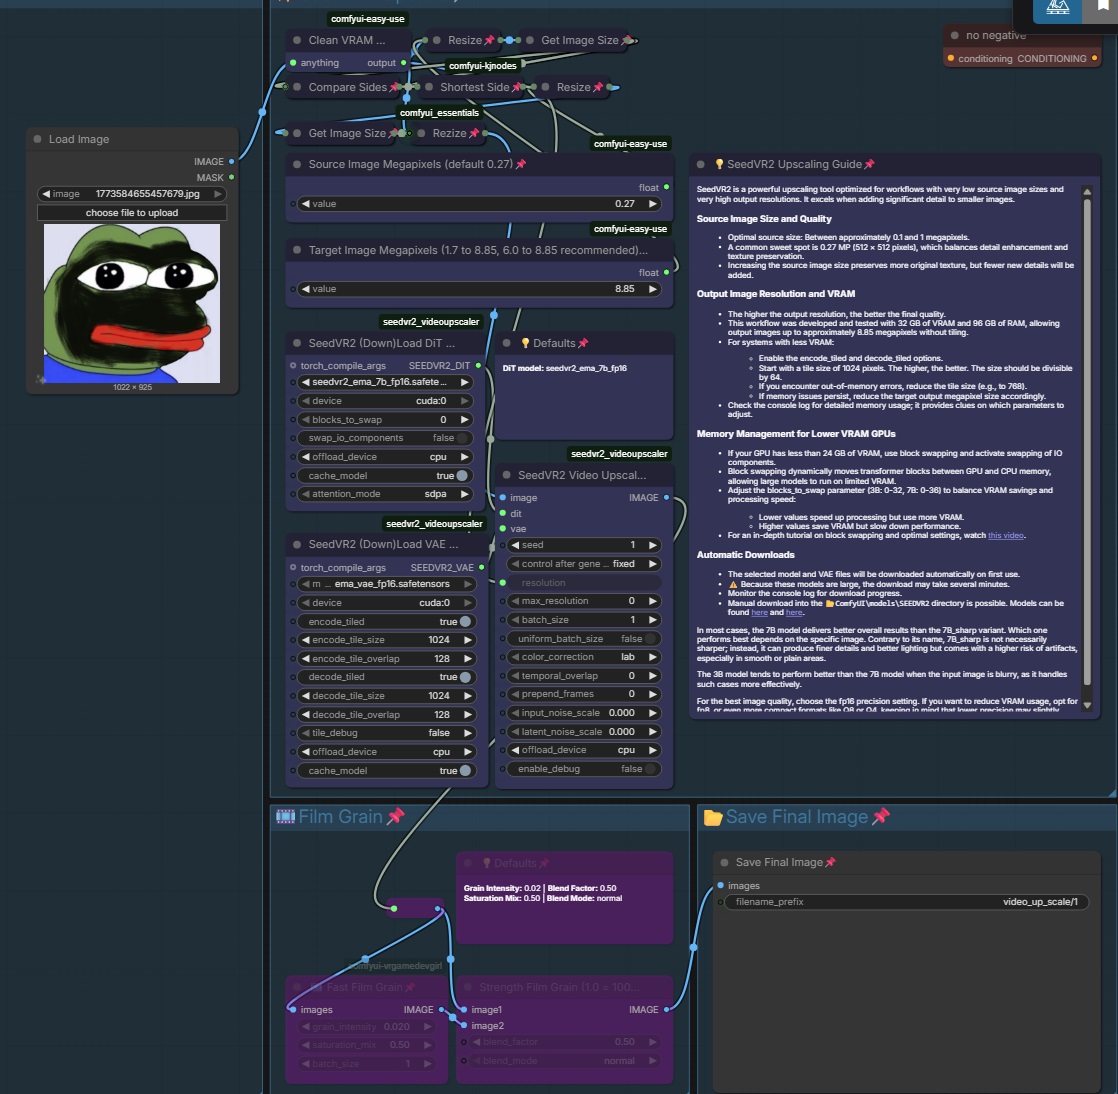Click the bookmark icon at top right

(x=1102, y=6)
